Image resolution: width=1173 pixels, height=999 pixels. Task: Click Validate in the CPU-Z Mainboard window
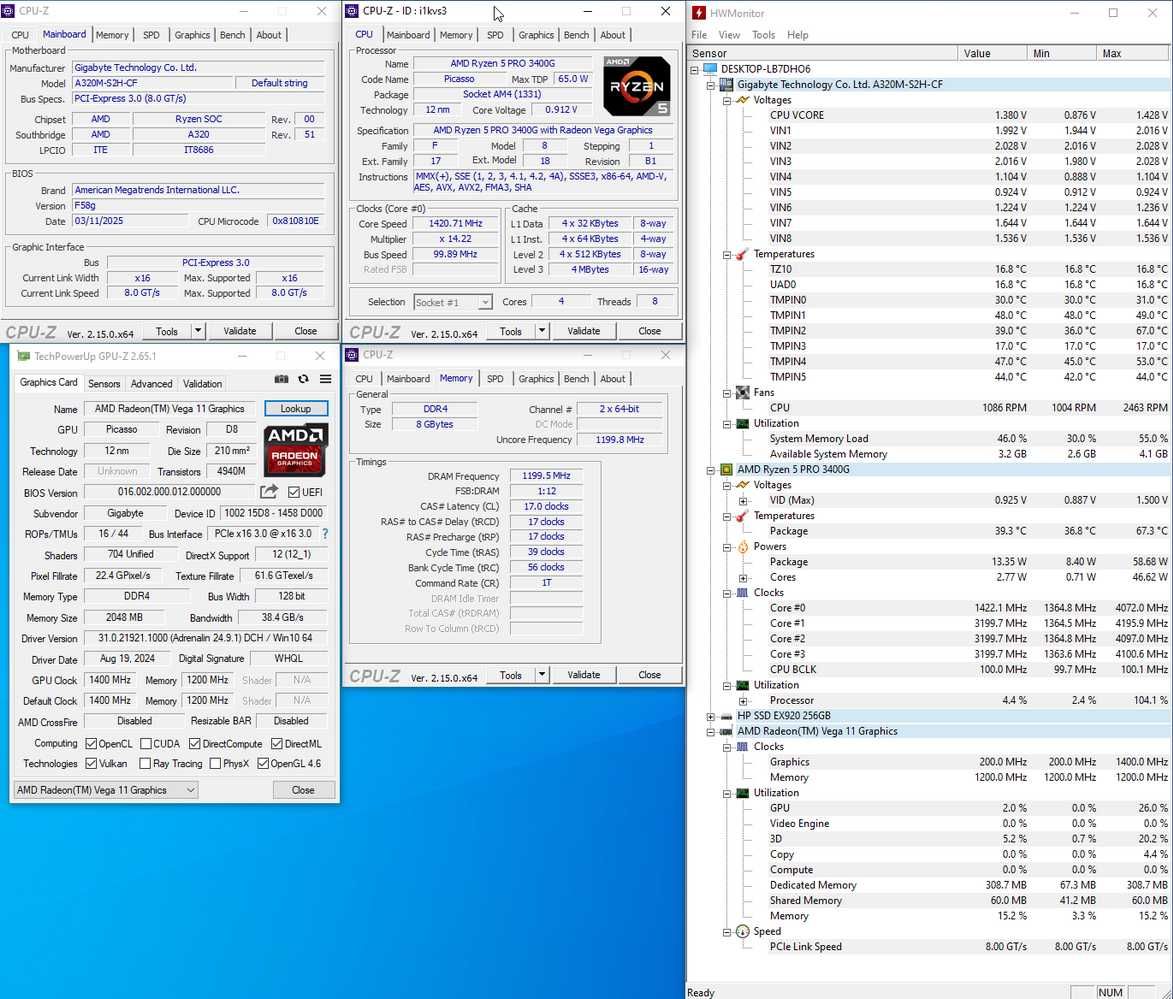click(x=239, y=331)
